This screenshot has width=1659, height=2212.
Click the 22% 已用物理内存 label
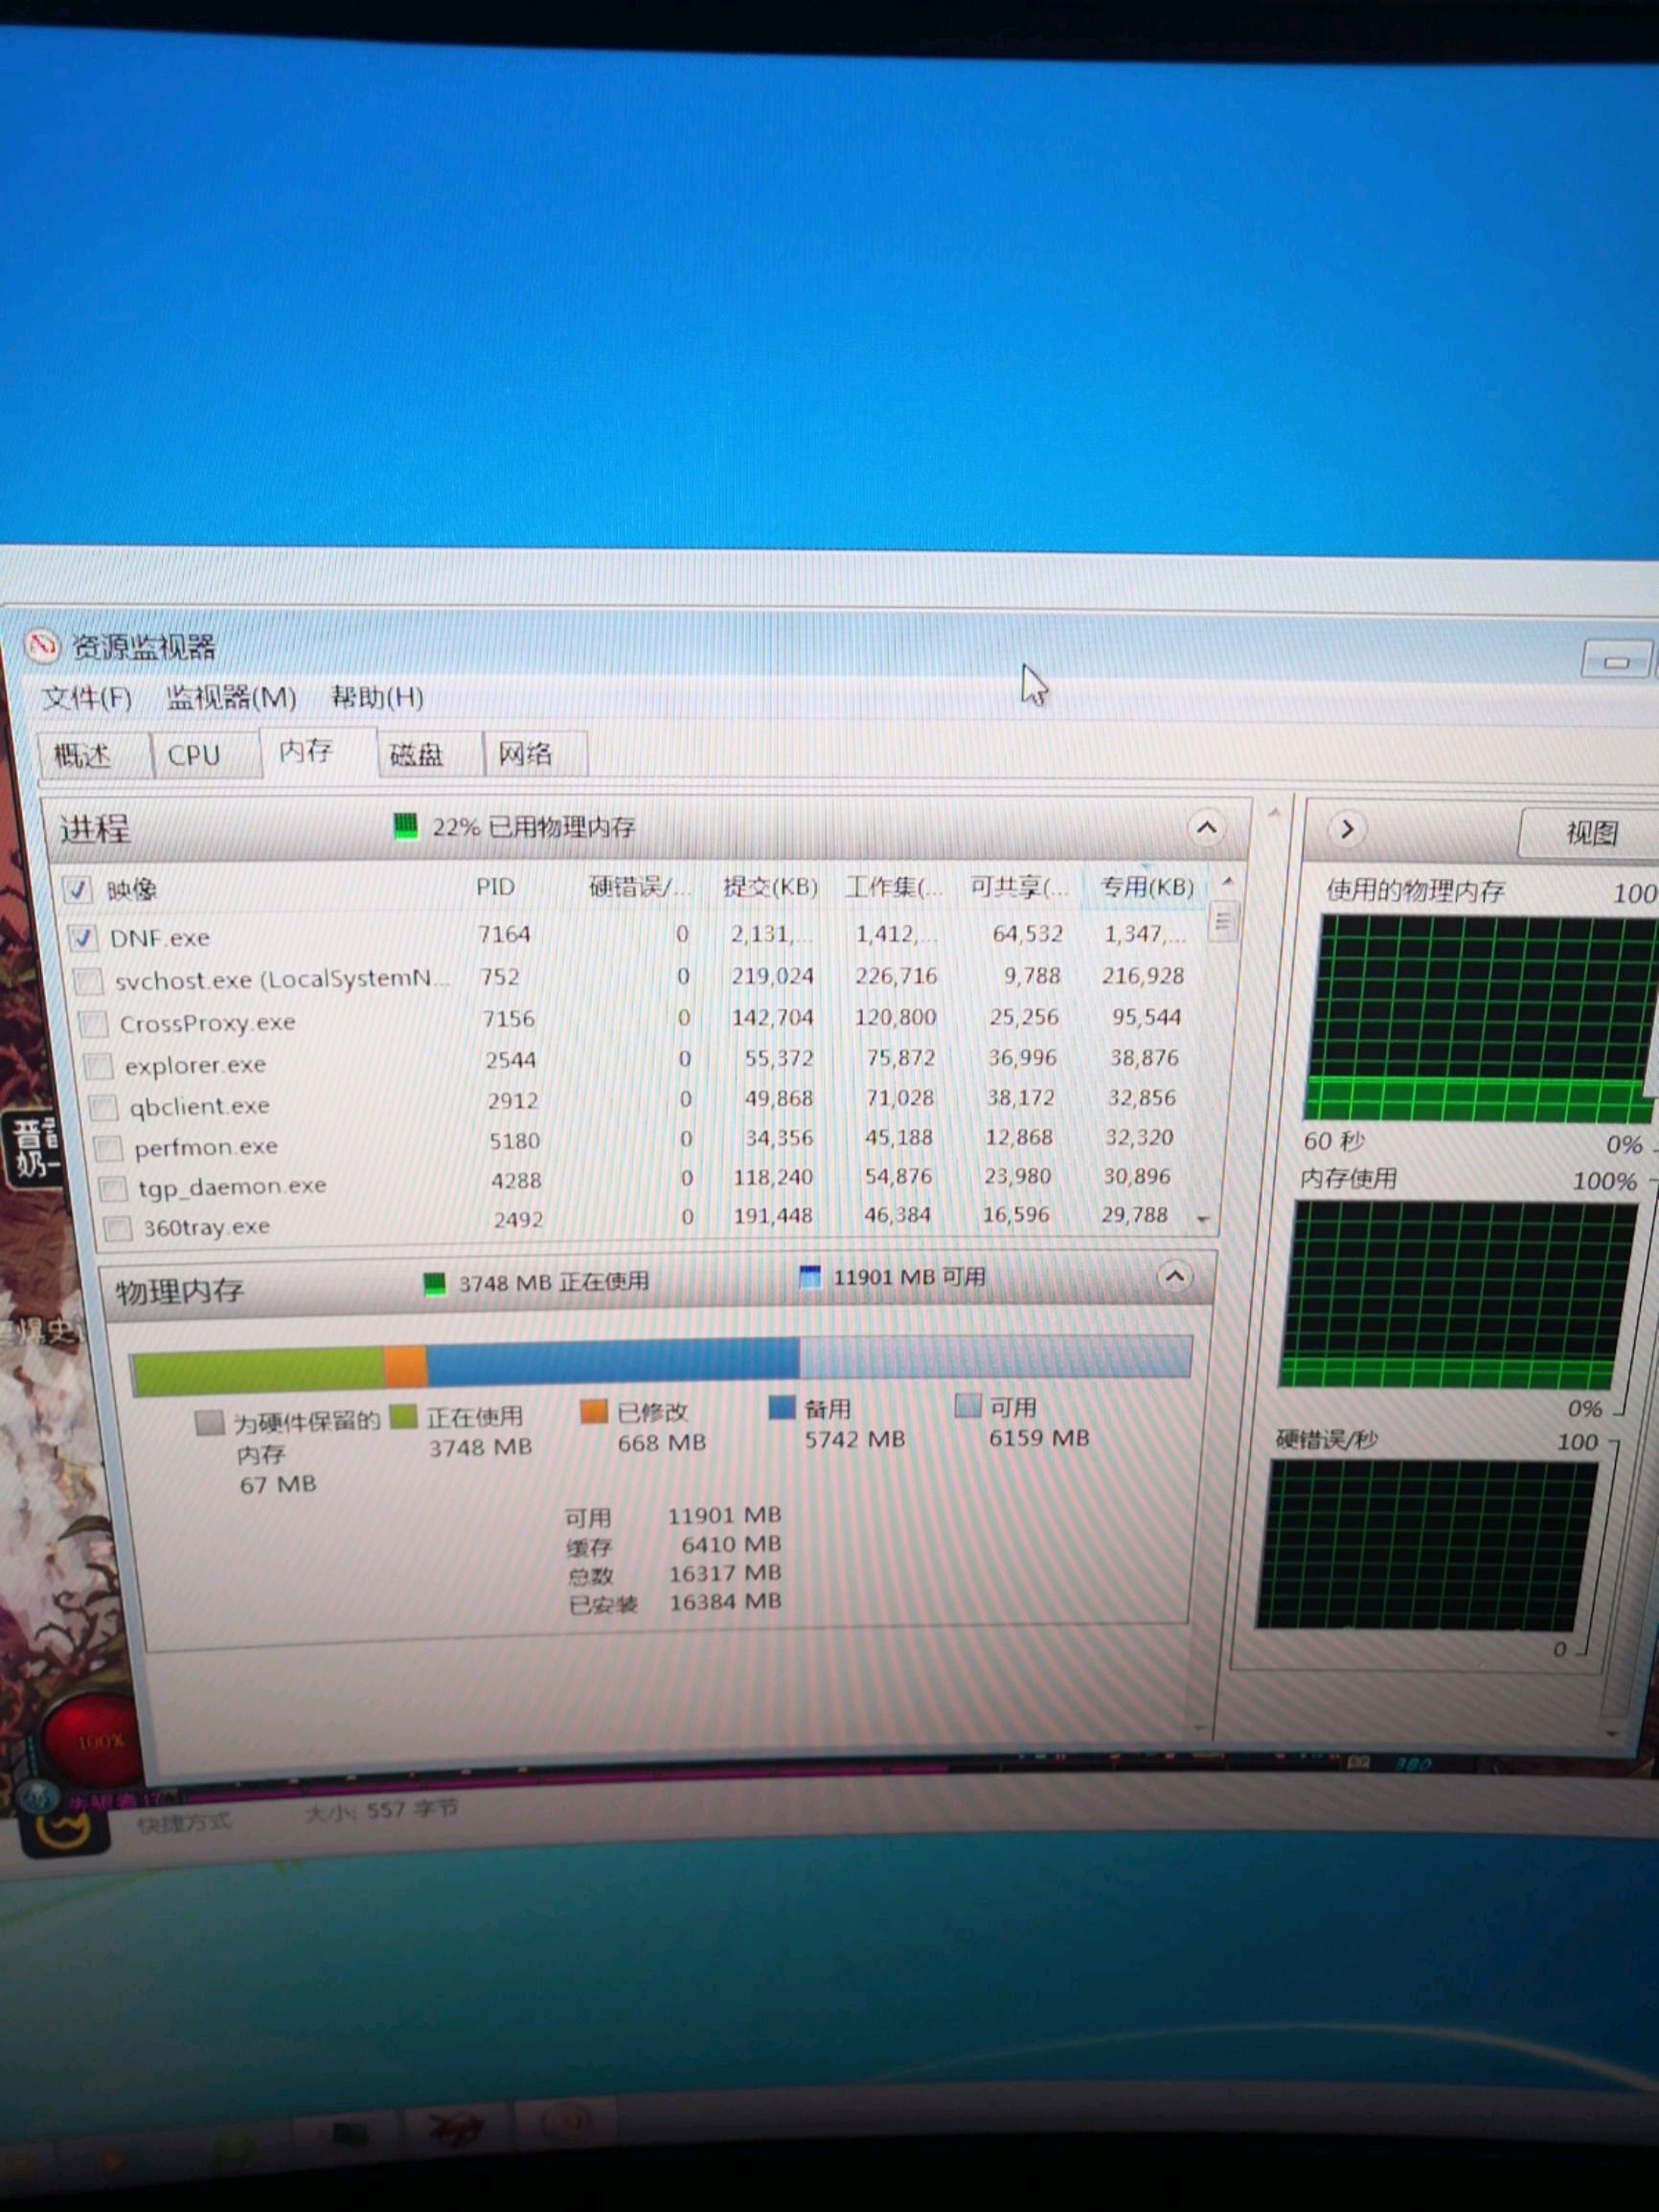point(533,827)
